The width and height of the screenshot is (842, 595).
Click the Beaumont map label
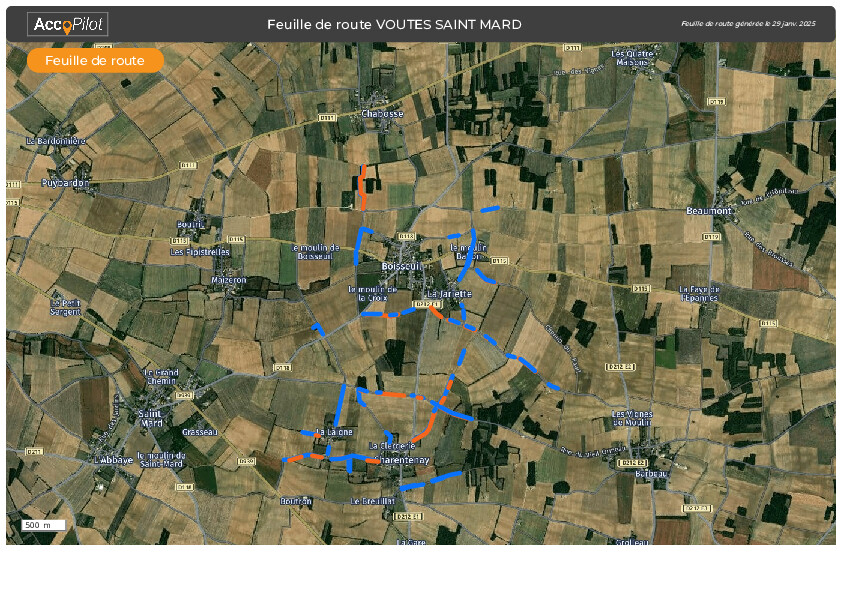[708, 211]
